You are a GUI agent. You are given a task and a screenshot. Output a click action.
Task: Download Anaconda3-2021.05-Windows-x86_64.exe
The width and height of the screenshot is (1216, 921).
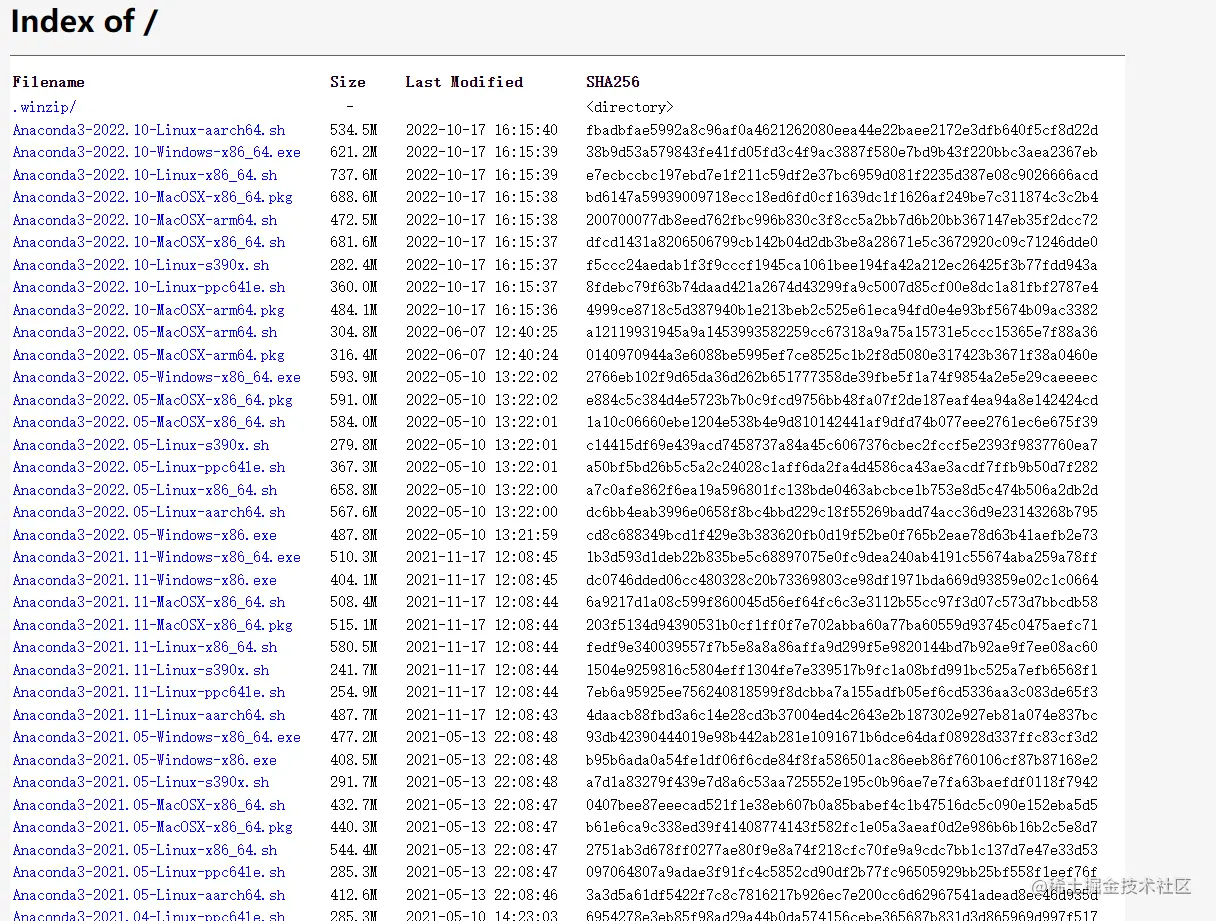point(157,737)
